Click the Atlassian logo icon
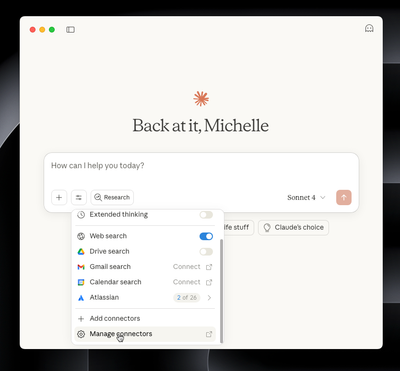 click(x=81, y=298)
